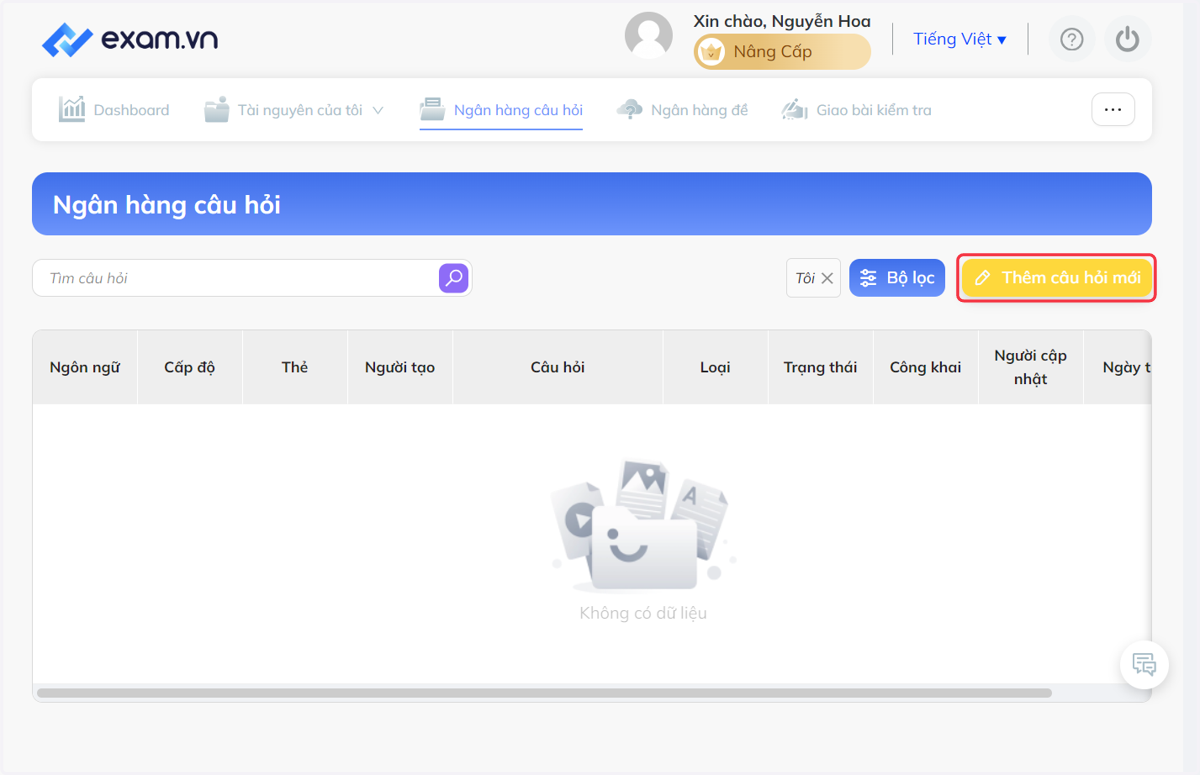
Task: Open the user avatar profile picture
Action: (649, 36)
